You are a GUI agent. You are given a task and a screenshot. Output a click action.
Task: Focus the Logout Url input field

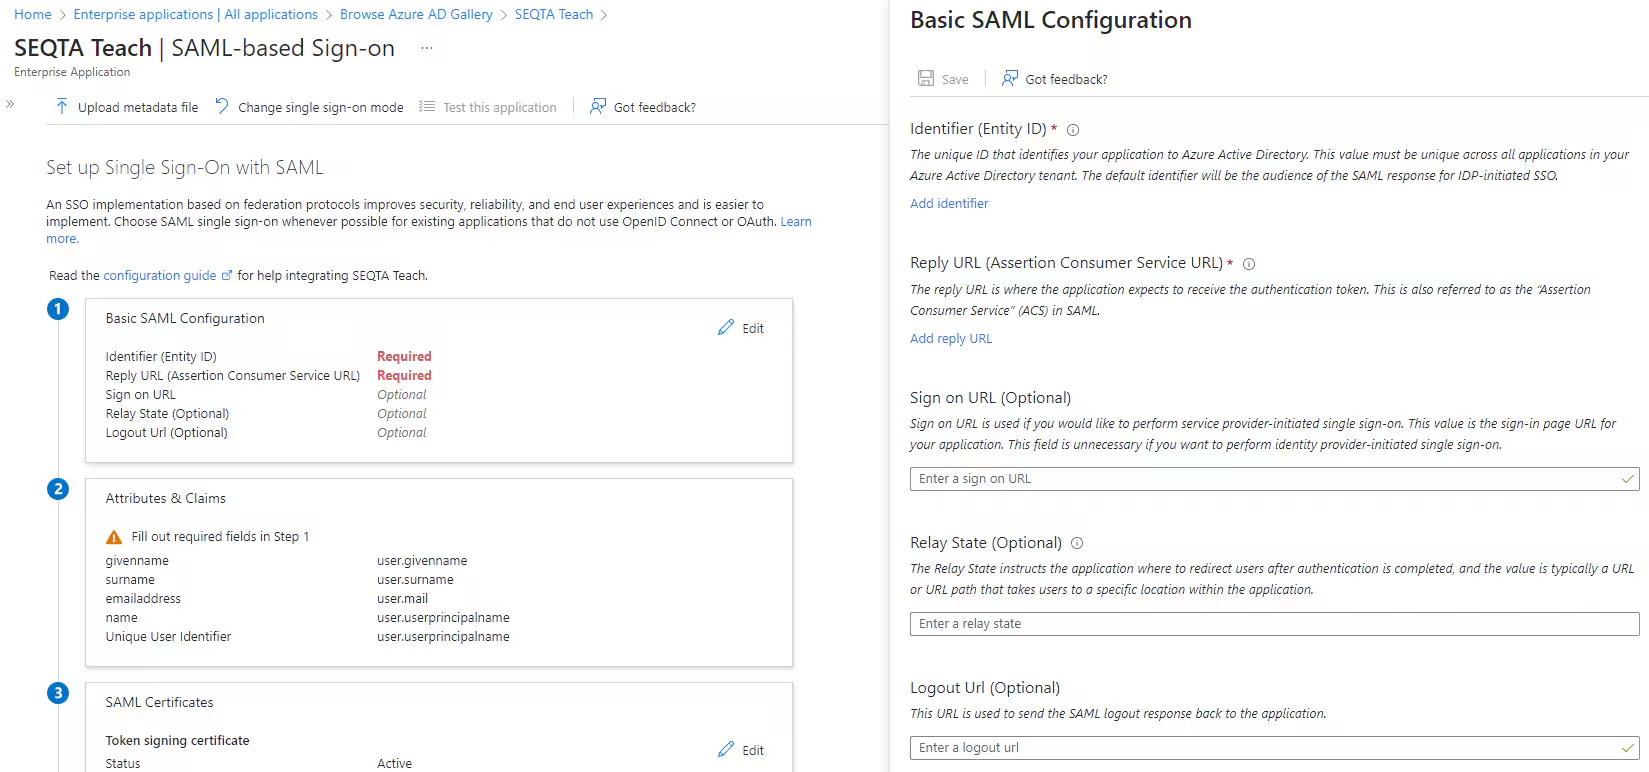[x=1274, y=748]
